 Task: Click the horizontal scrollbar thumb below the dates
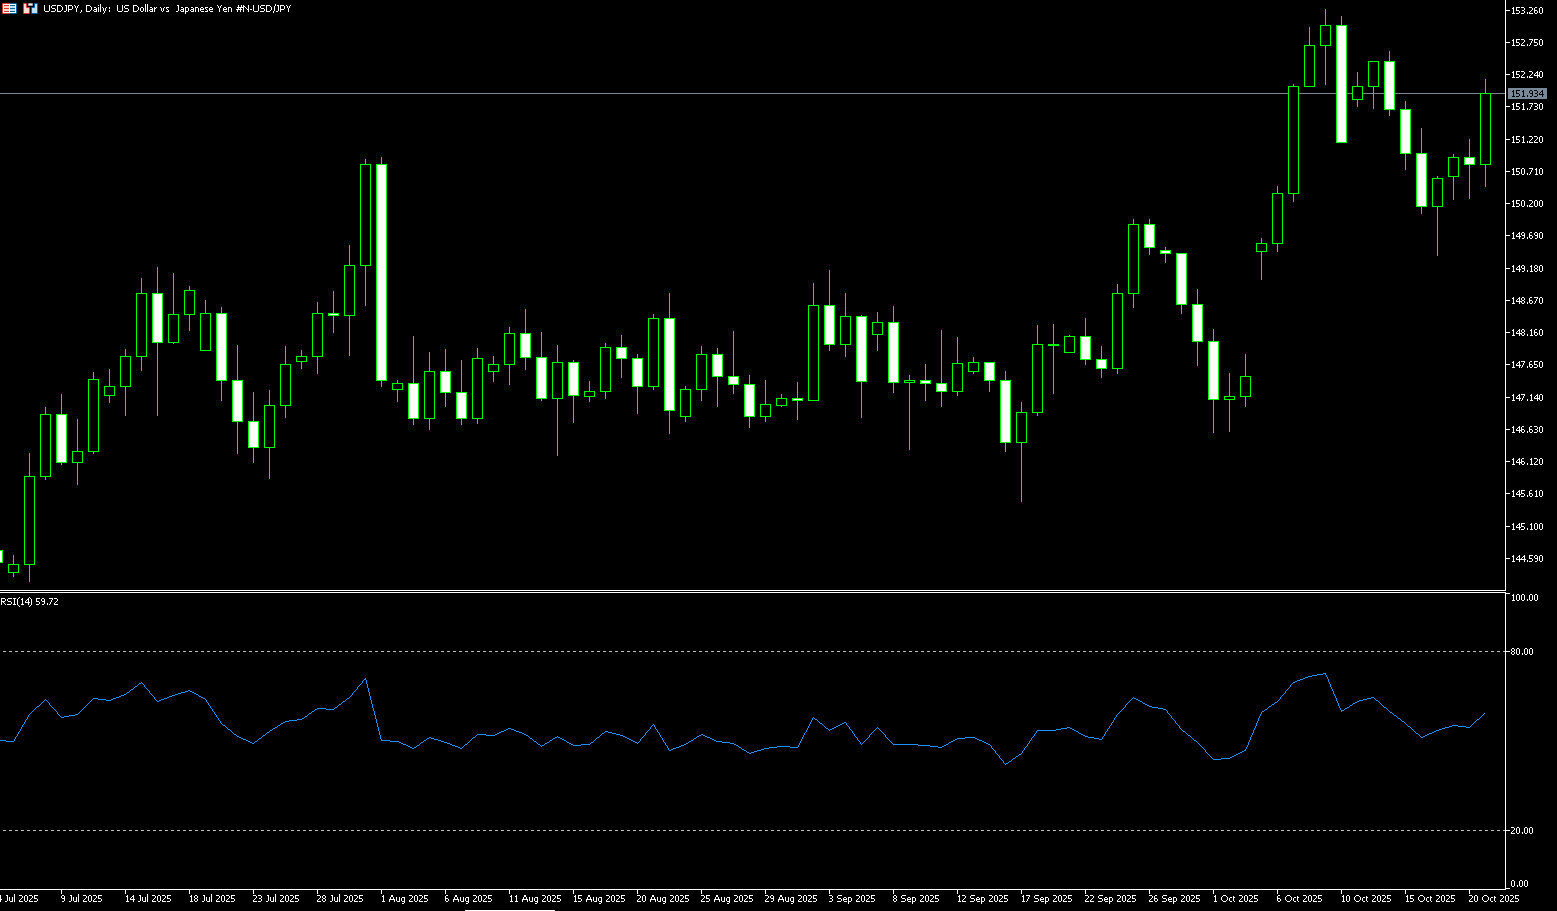(x=510, y=909)
